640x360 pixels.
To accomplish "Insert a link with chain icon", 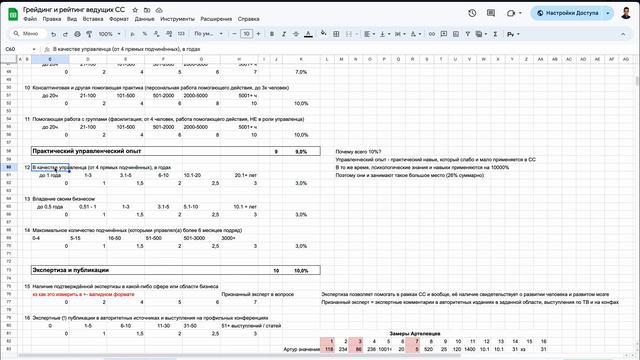I will tap(431, 34).
